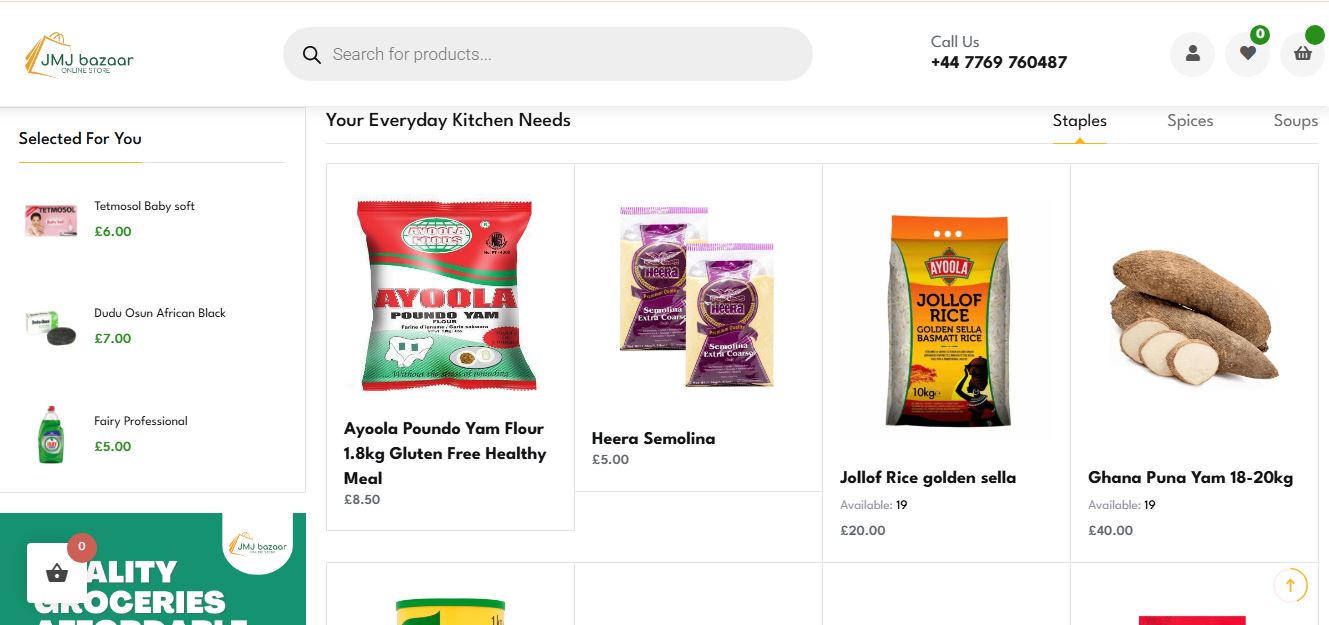Viewport: 1329px width, 625px height.
Task: Switch to the Spices tab
Action: click(1189, 121)
